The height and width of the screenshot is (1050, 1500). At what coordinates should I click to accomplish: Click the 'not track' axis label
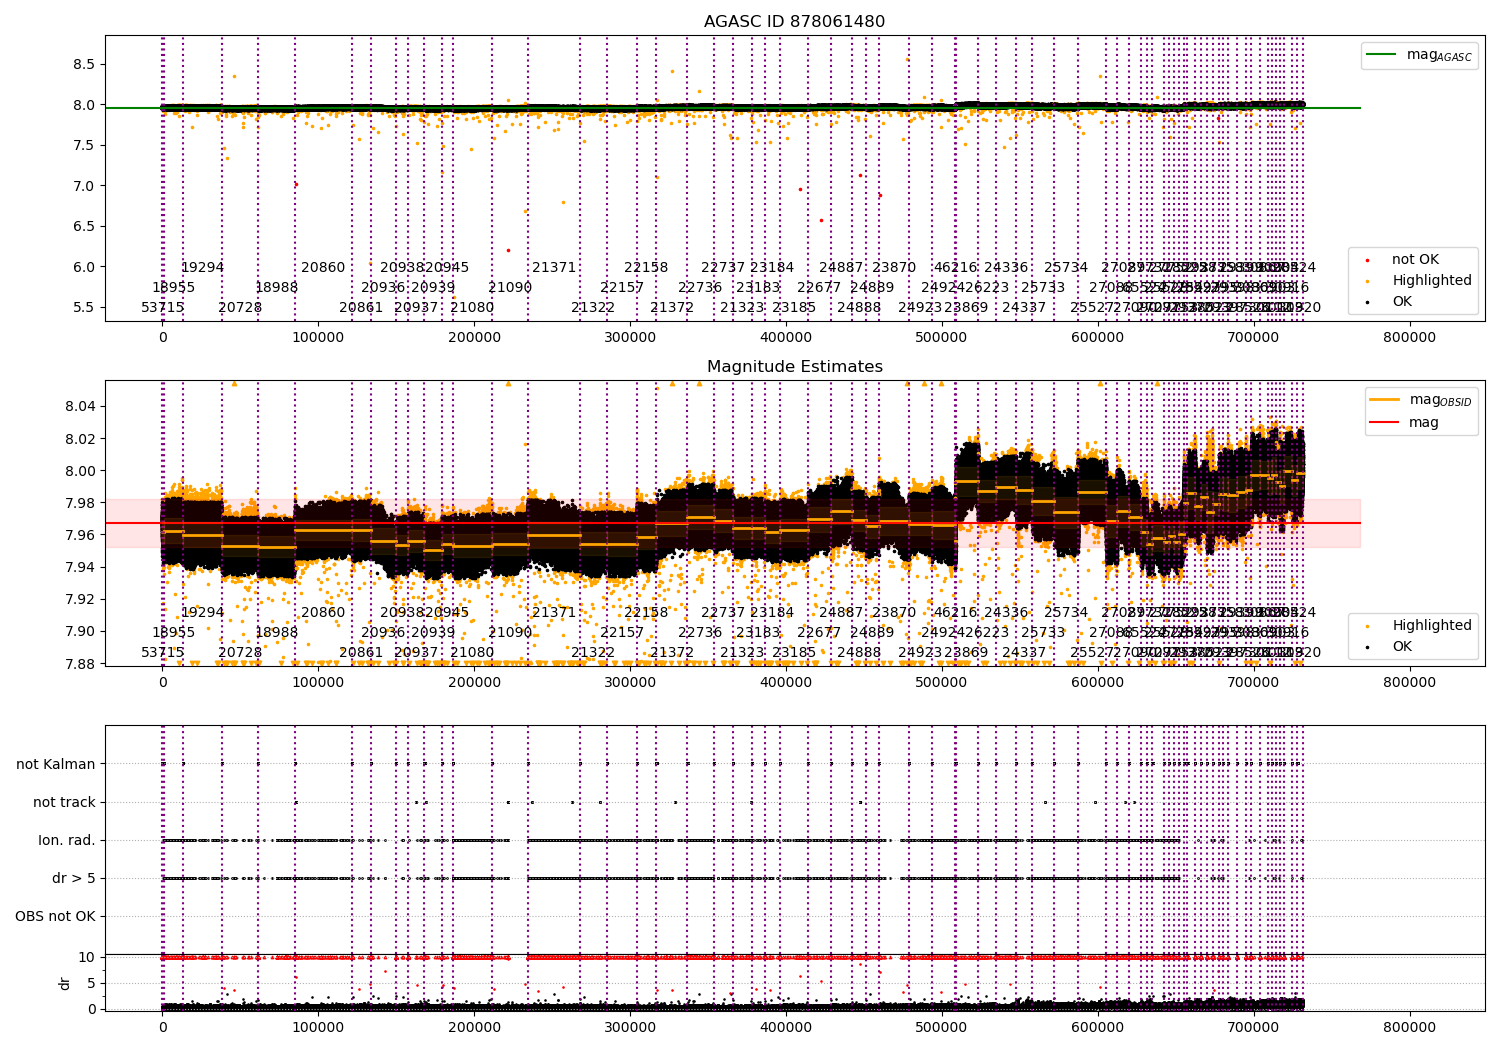64,802
